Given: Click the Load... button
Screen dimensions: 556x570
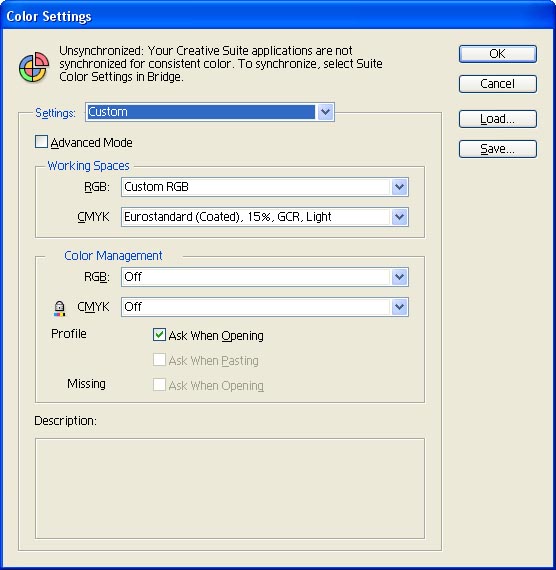Looking at the screenshot, I should (x=497, y=119).
